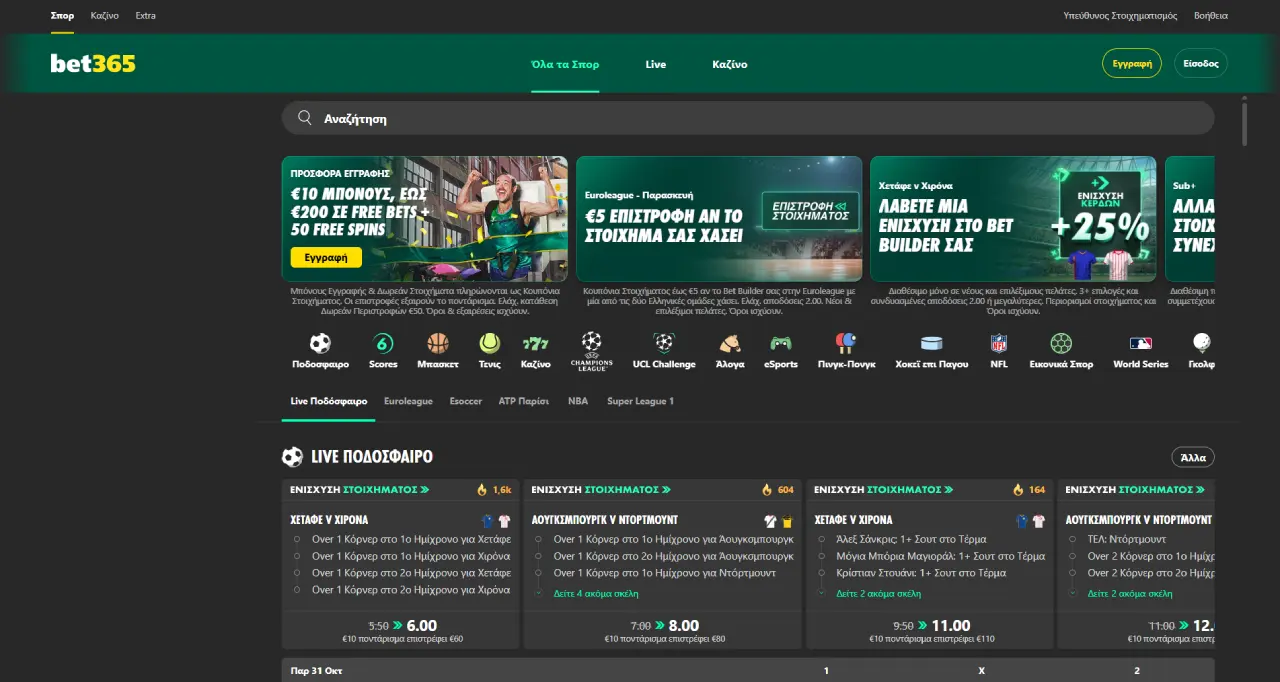Image resolution: width=1280 pixels, height=682 pixels.
Task: Switch to the Καζίνο top tab
Action: pyautogui.click(x=104, y=16)
